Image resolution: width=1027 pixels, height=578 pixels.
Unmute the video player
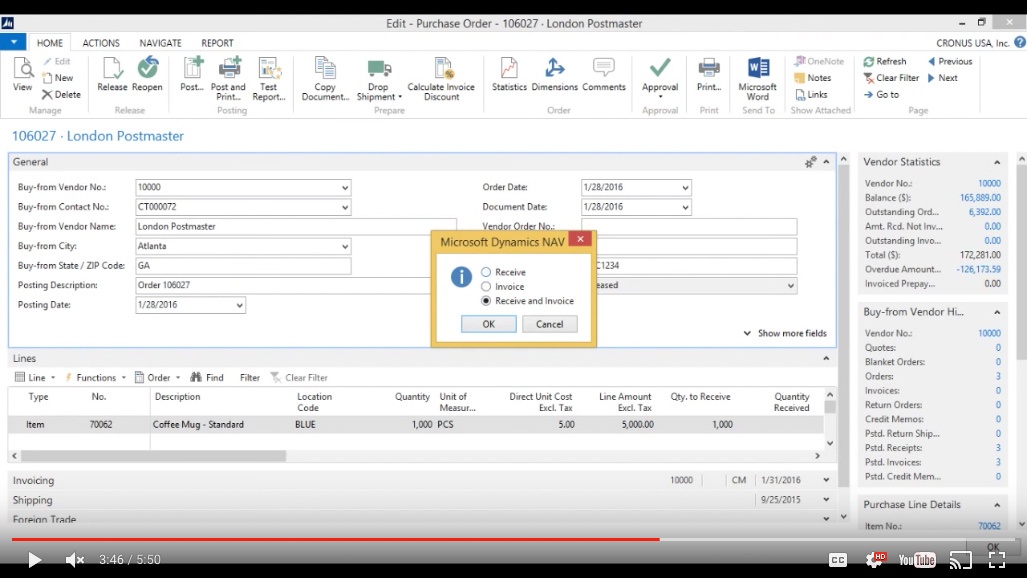pyautogui.click(x=74, y=560)
